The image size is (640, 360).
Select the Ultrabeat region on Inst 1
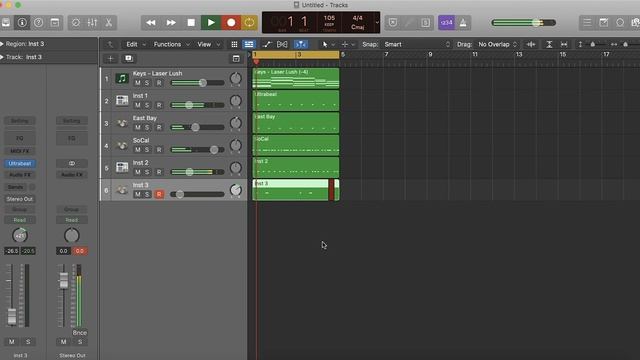[296, 100]
